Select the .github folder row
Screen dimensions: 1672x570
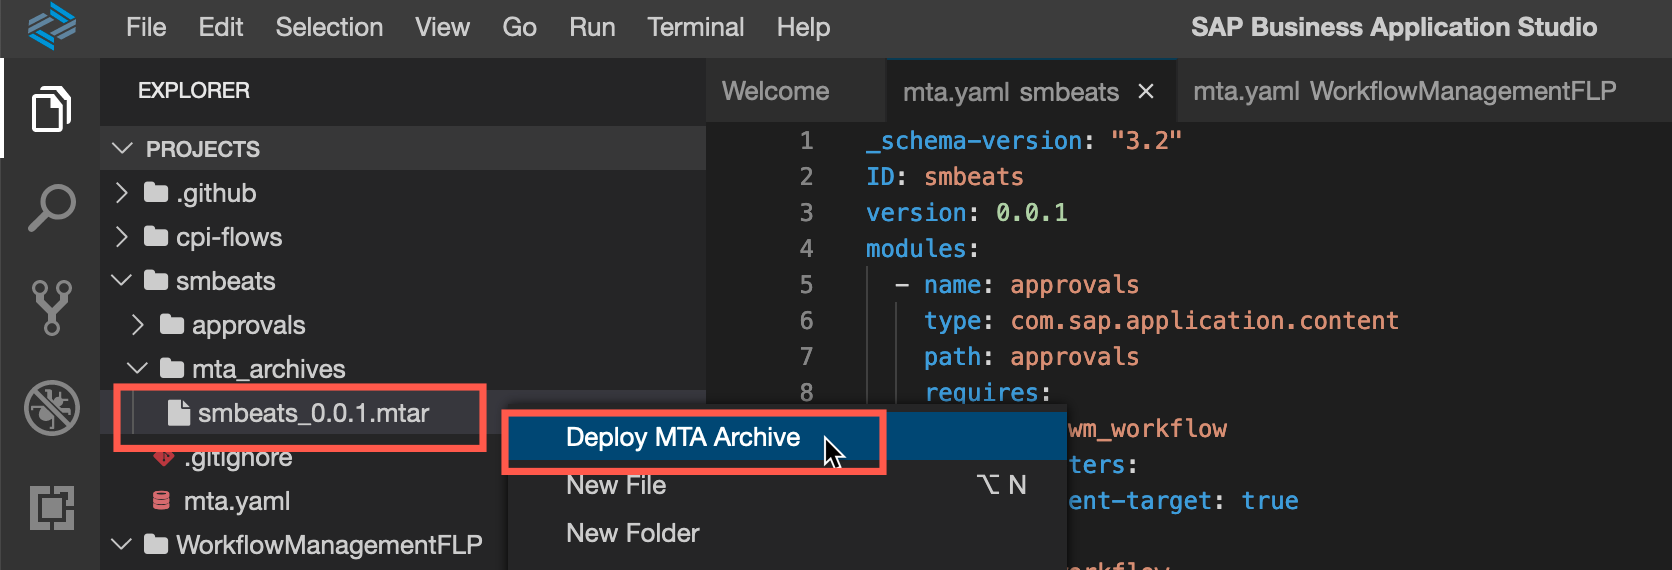click(403, 192)
